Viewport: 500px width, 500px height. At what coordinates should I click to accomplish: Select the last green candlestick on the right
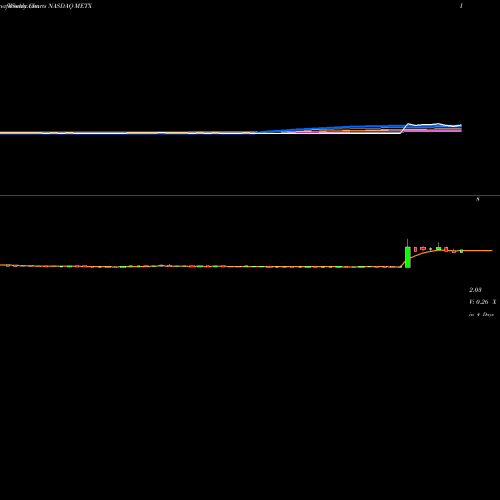pos(461,251)
